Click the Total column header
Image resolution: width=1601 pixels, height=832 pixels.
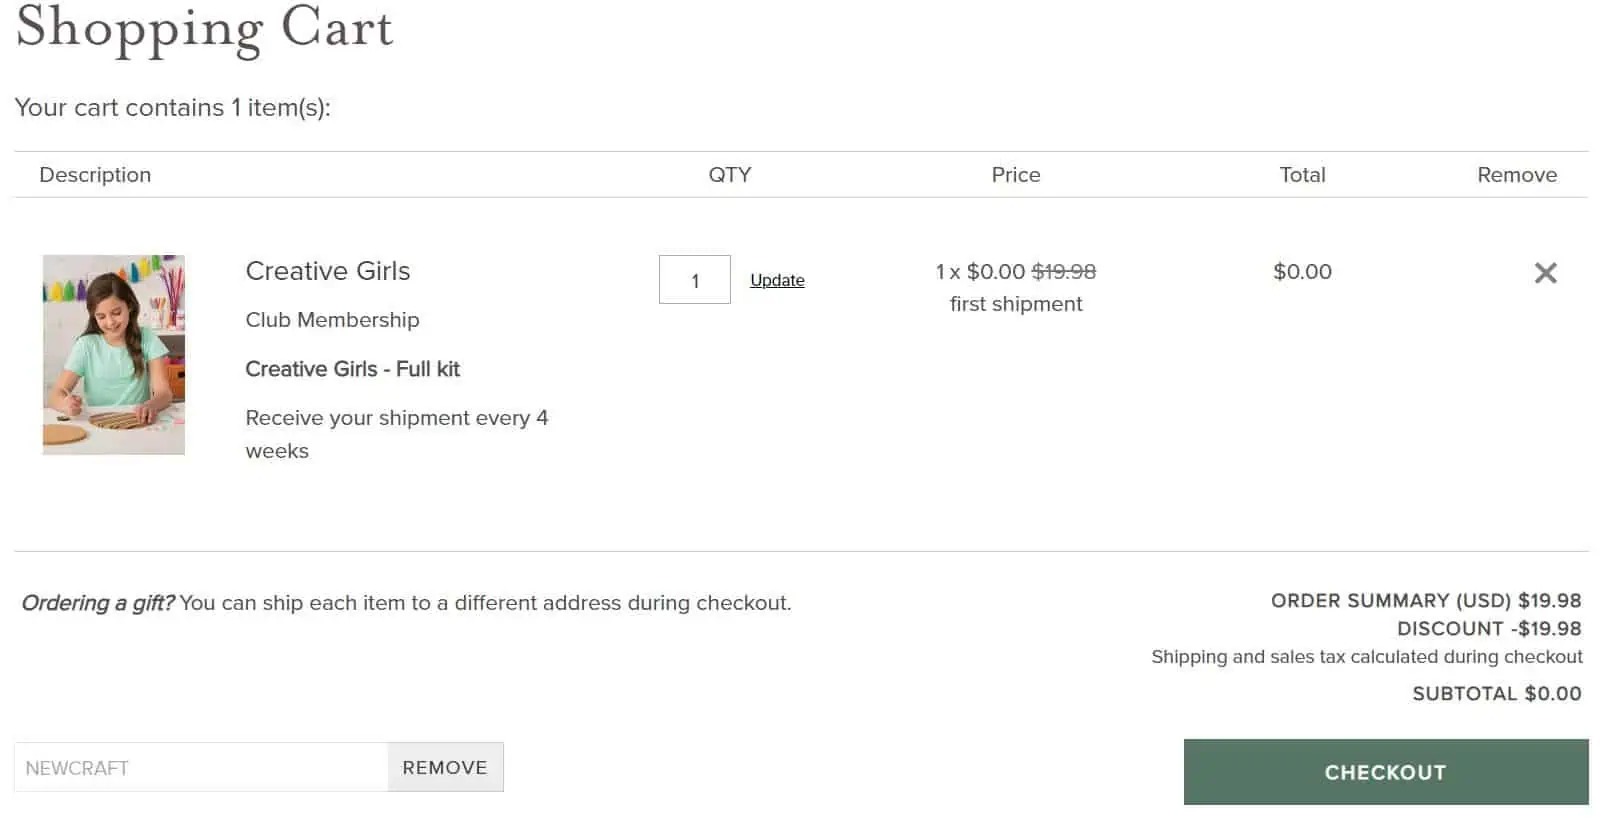1302,175
